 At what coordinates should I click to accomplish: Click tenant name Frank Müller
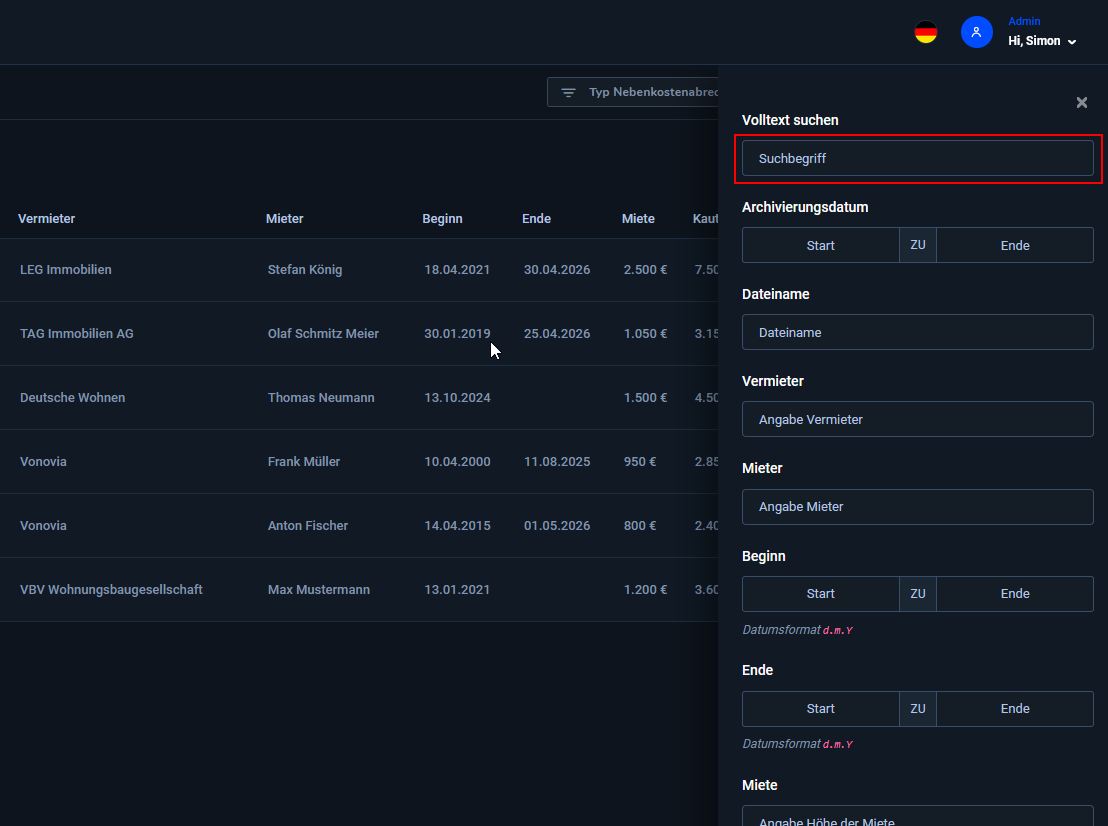click(x=303, y=461)
